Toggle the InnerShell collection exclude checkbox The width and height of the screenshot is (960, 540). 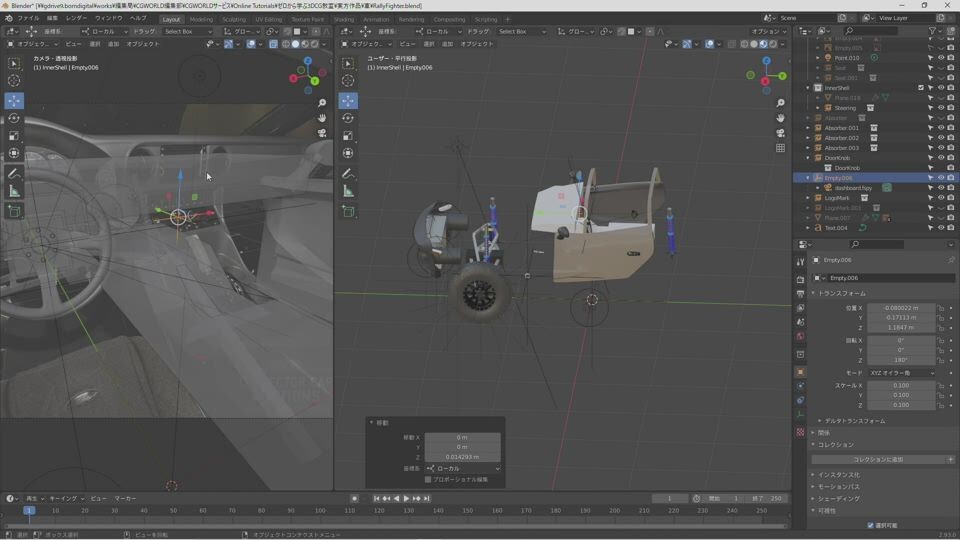pyautogui.click(x=921, y=88)
